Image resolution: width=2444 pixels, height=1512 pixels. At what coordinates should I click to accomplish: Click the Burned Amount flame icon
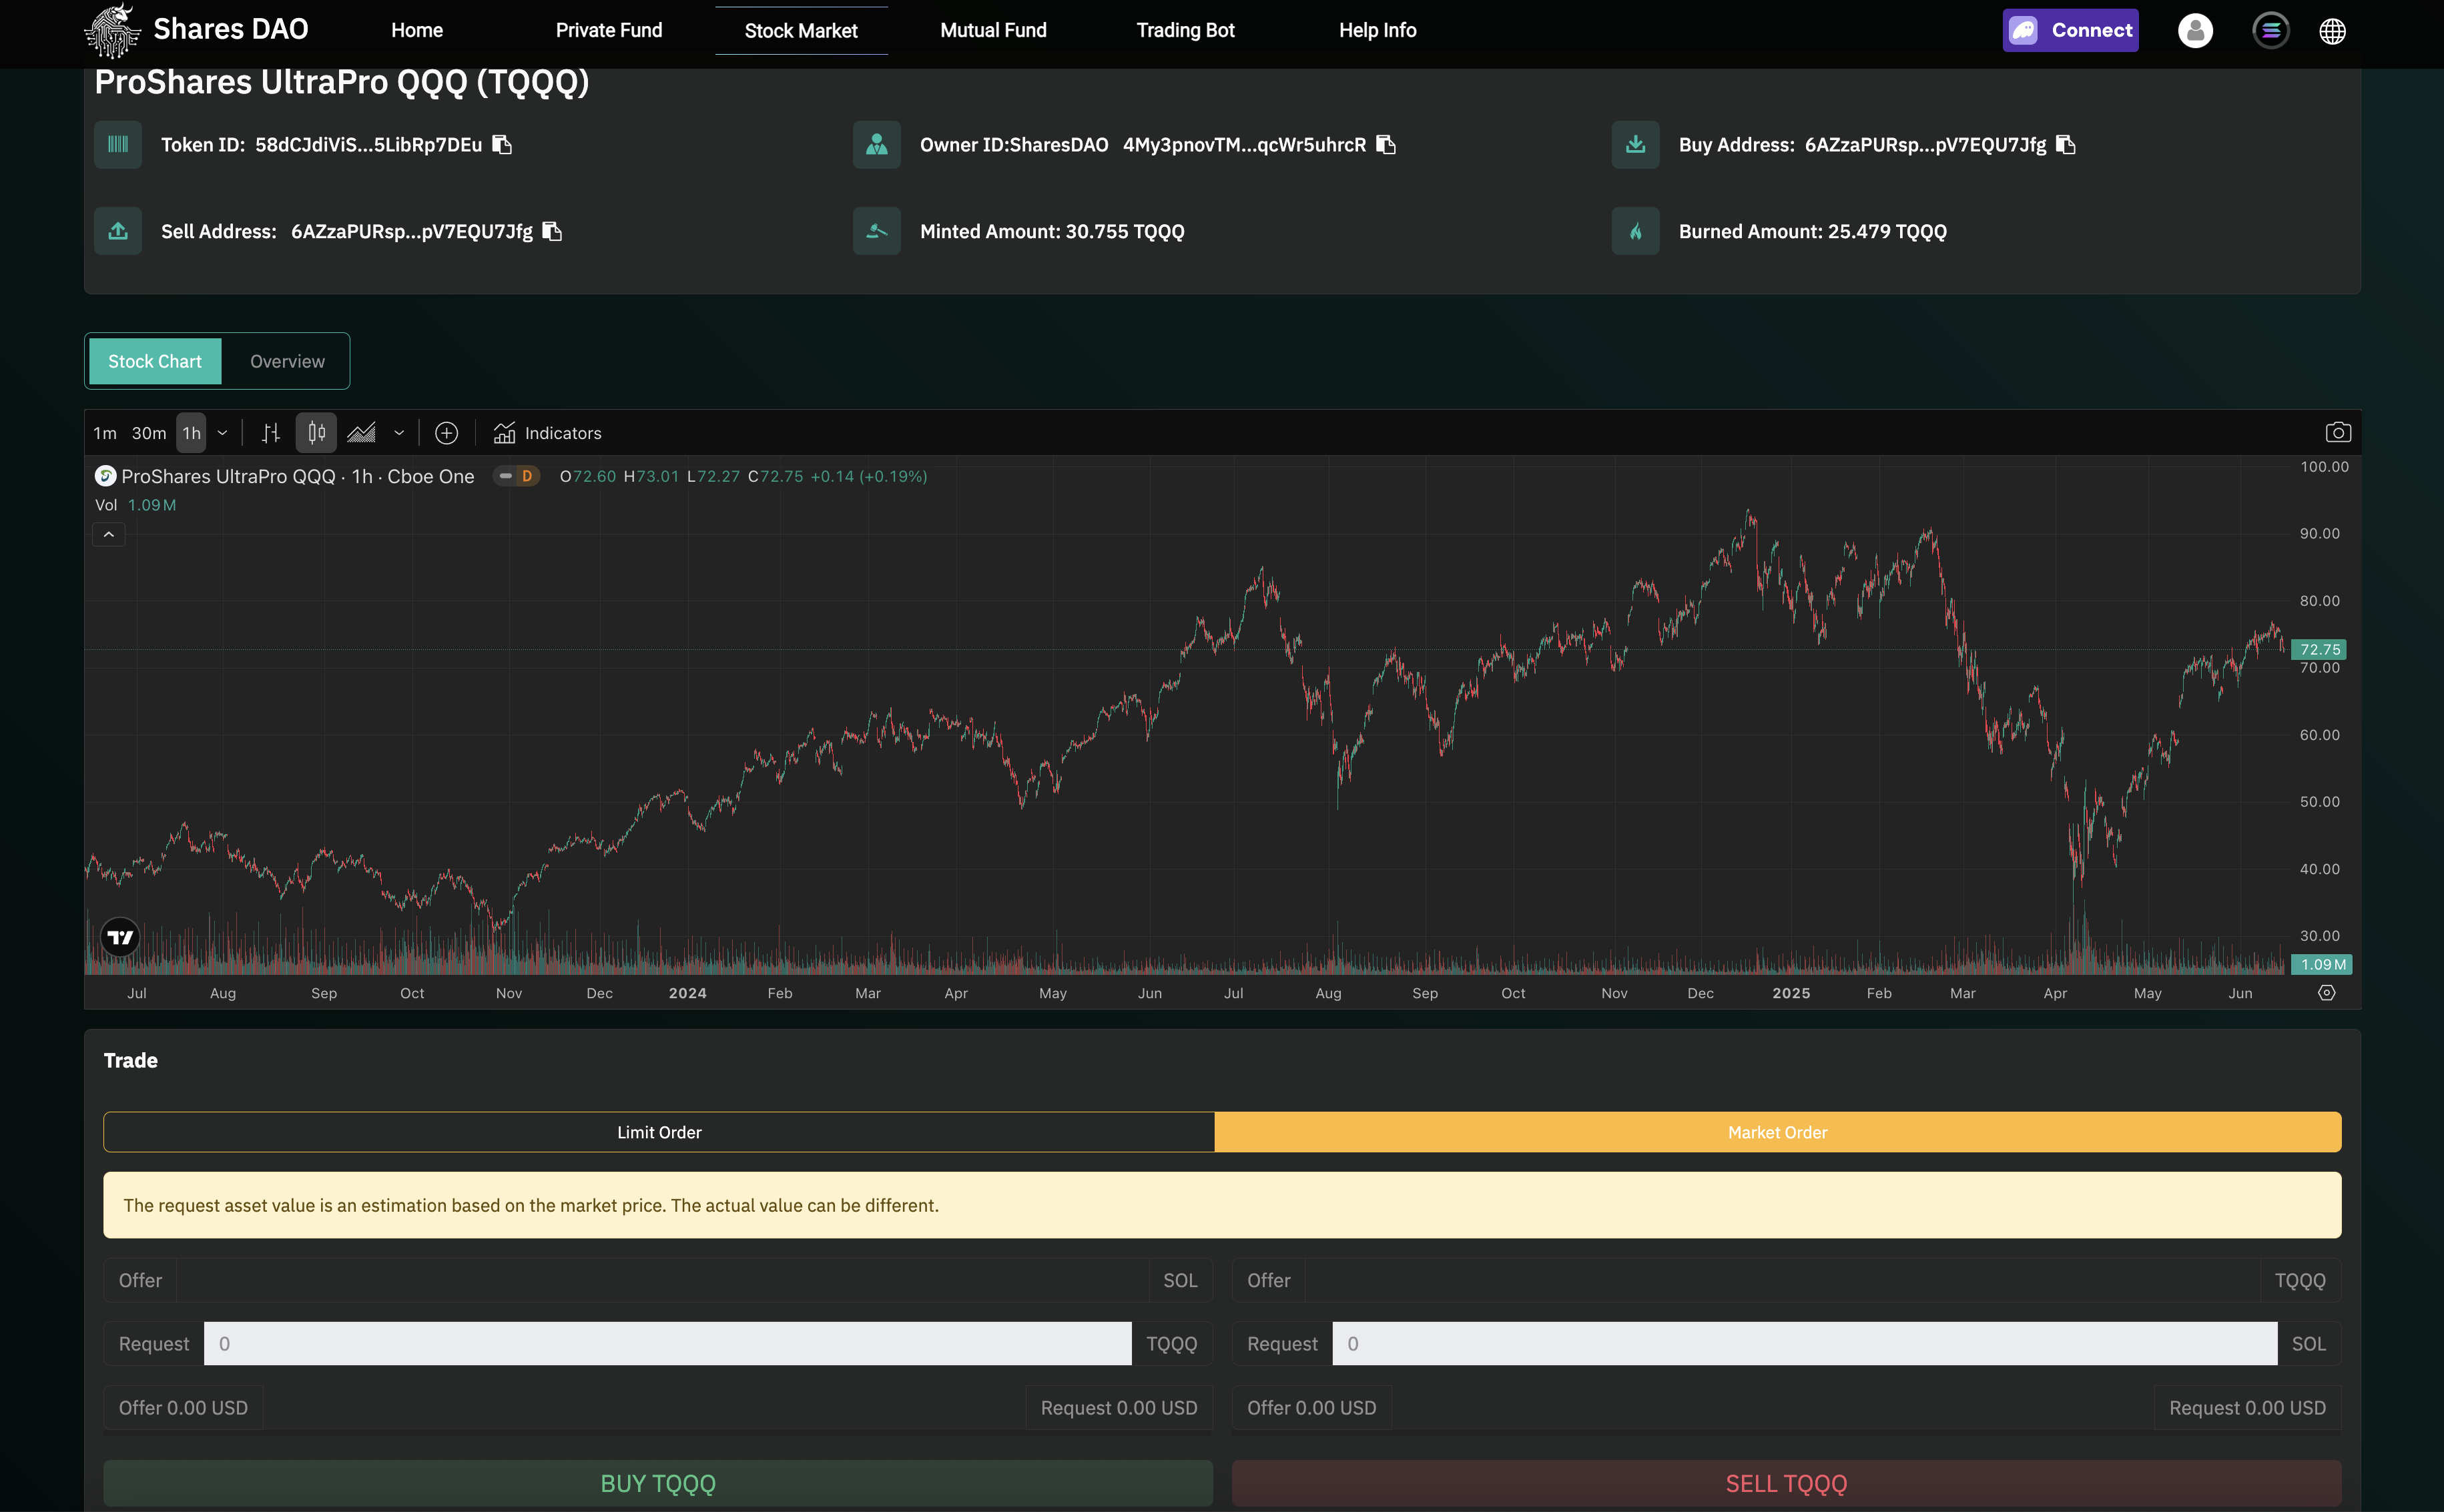point(1635,231)
